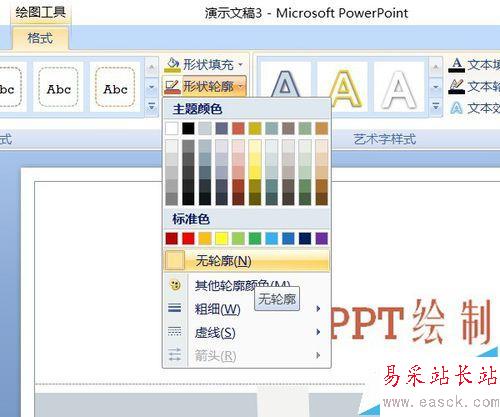Move WordArt styles gallery down one row
Image resolution: width=500 pixels, height=417 pixels.
pyautogui.click(x=436, y=87)
